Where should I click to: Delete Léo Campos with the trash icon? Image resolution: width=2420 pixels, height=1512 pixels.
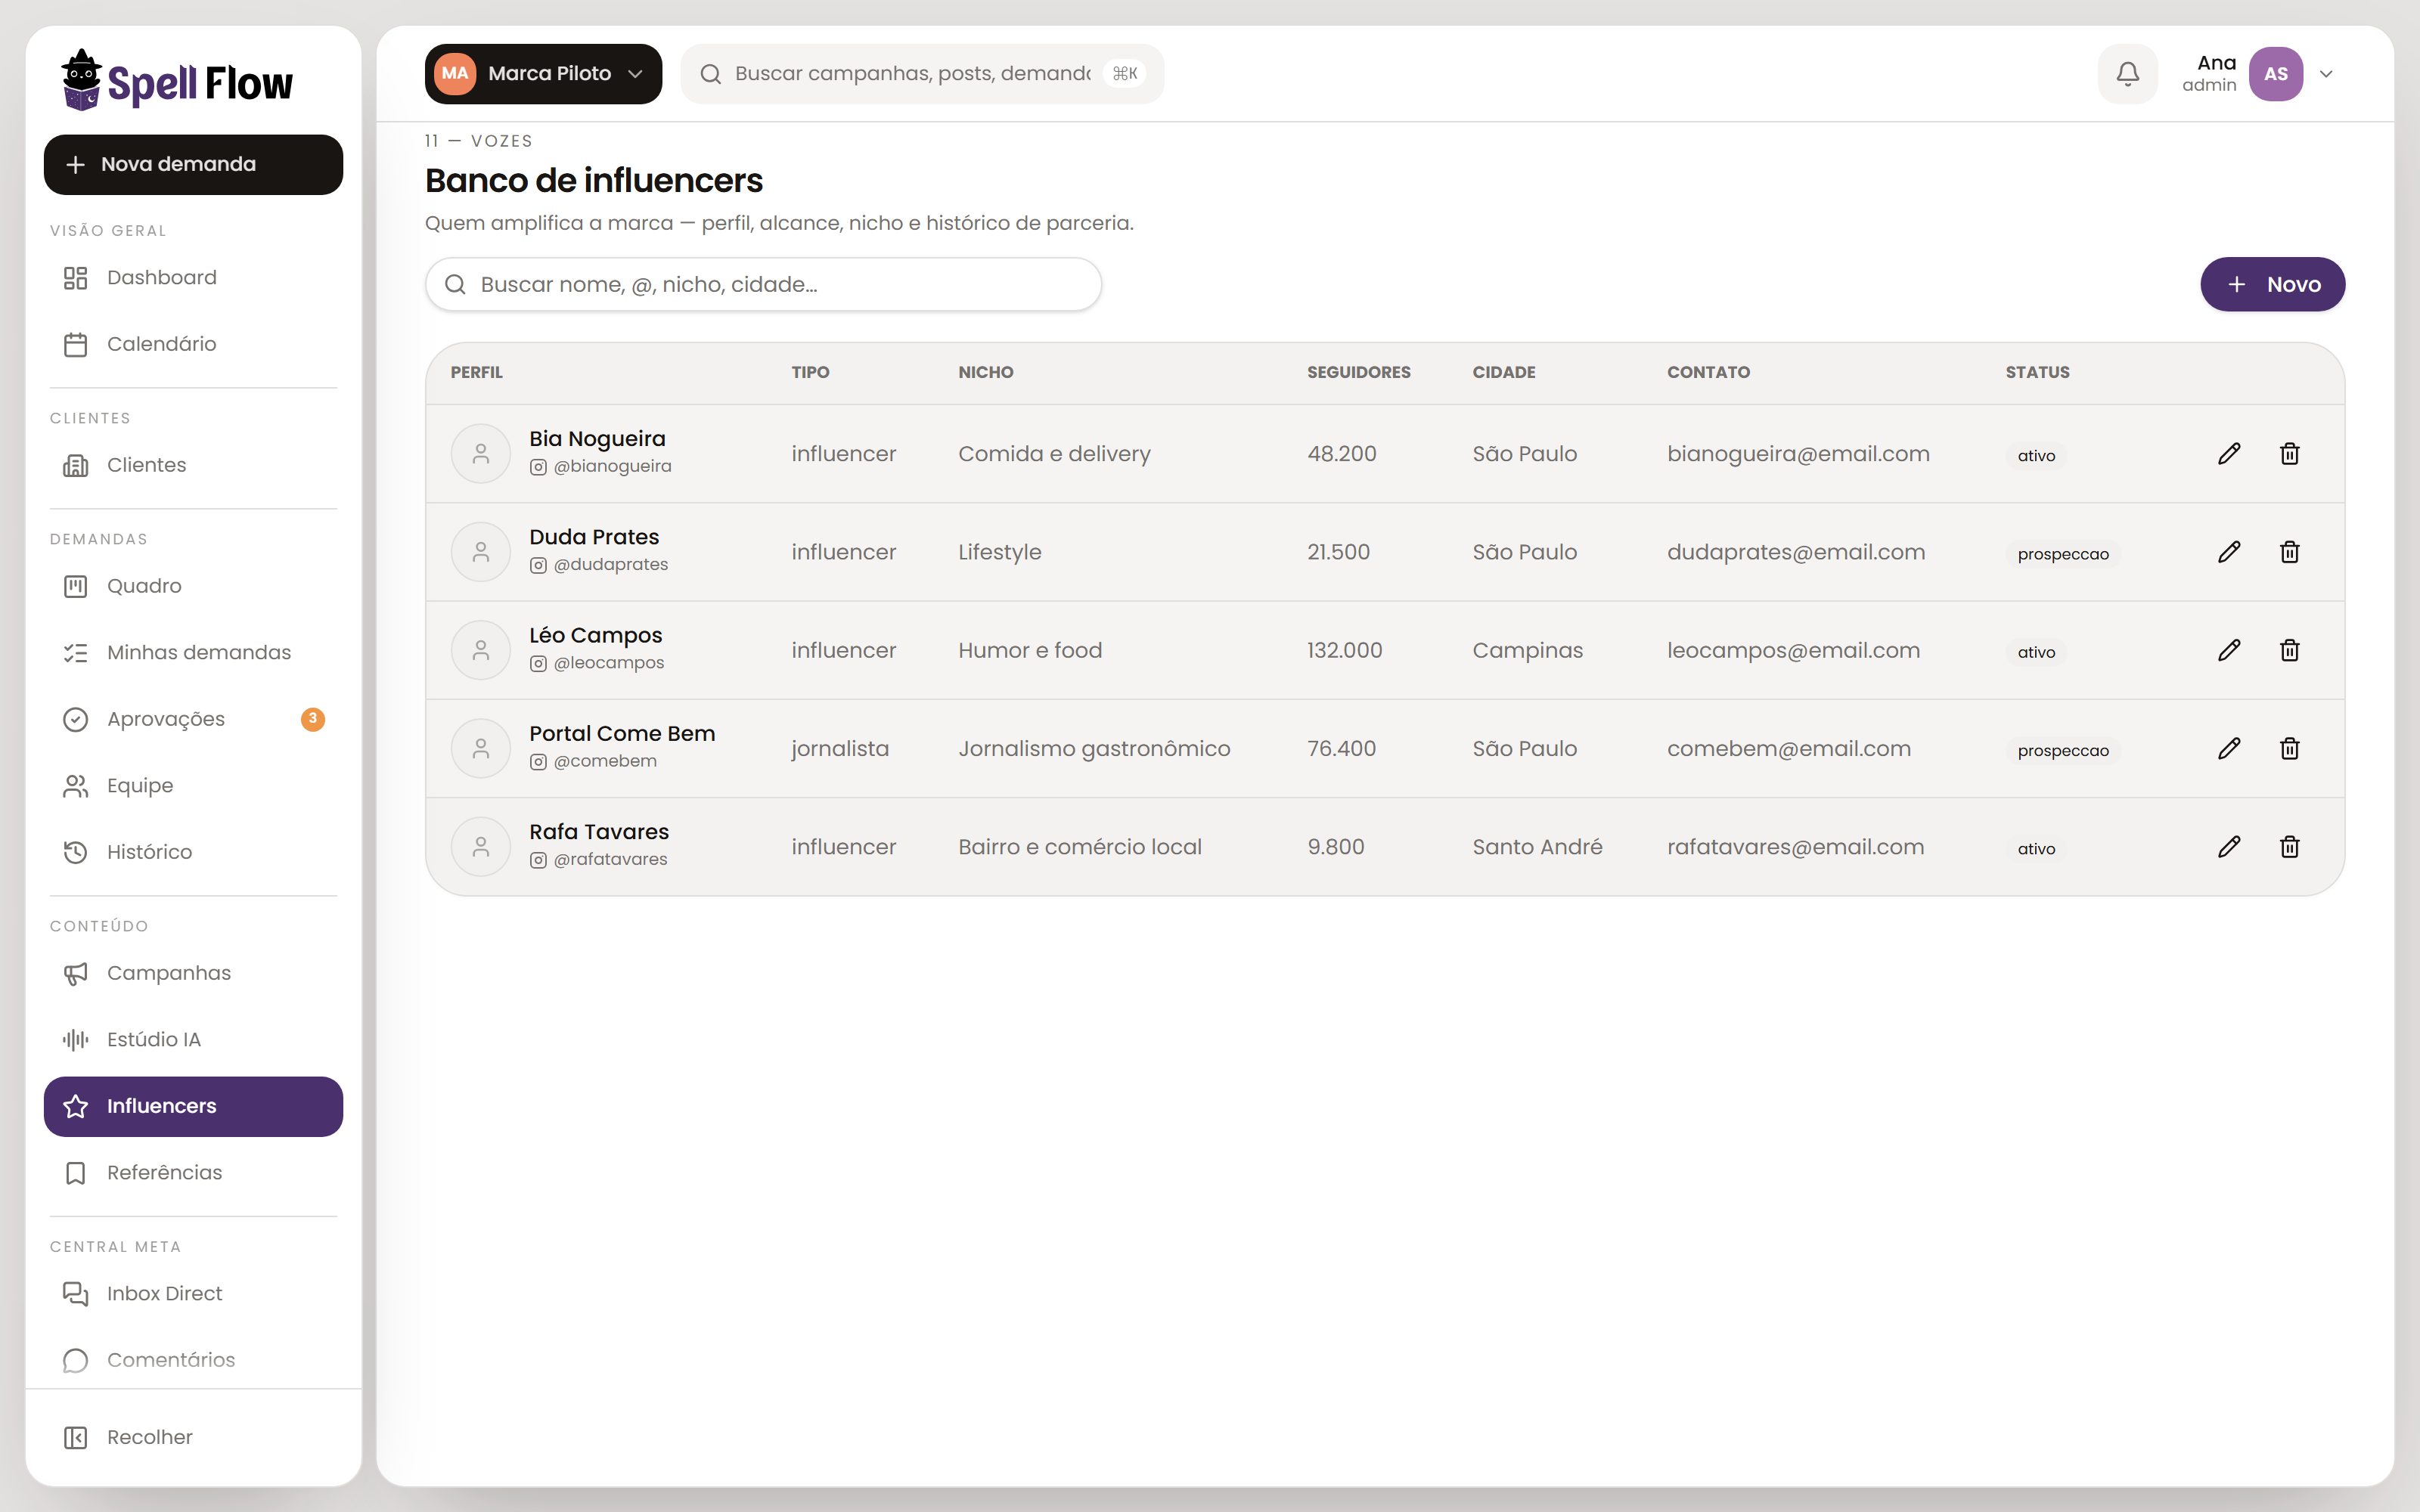(x=2289, y=650)
